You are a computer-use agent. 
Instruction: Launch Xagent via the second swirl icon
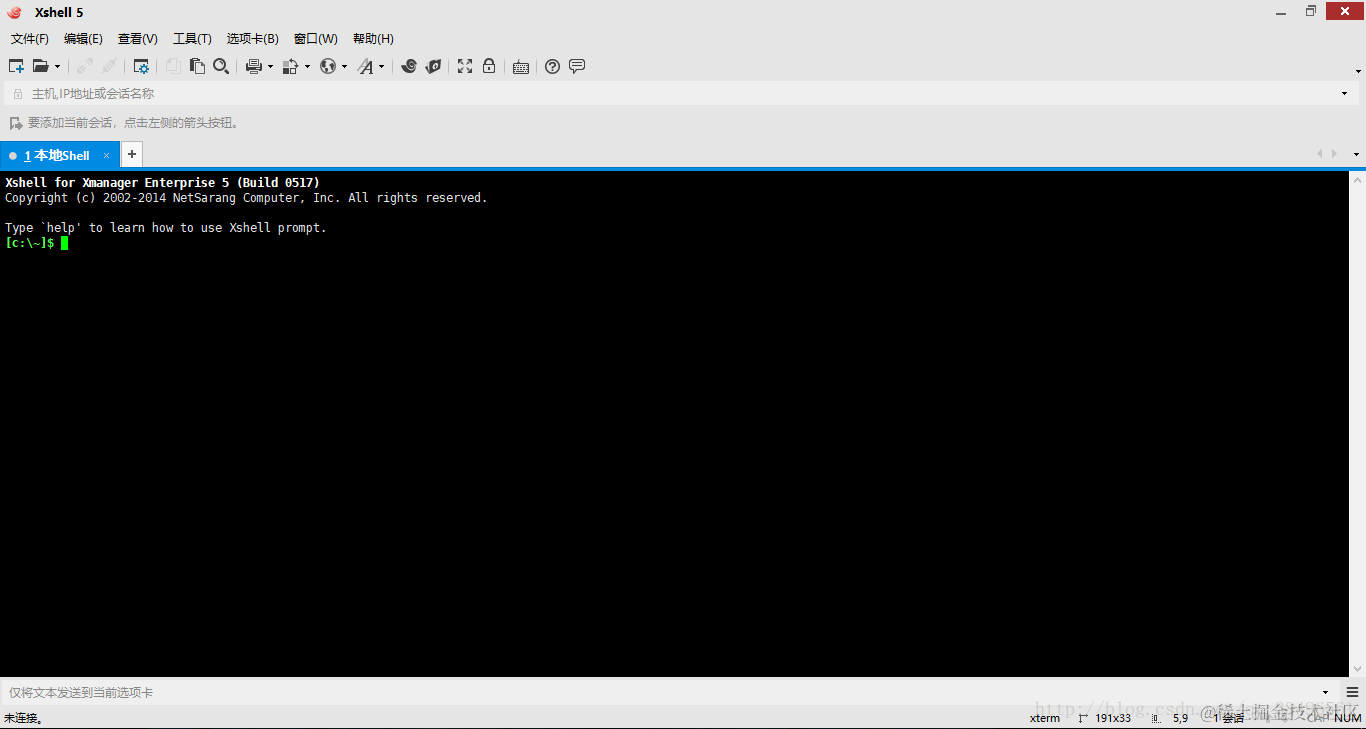click(x=433, y=66)
